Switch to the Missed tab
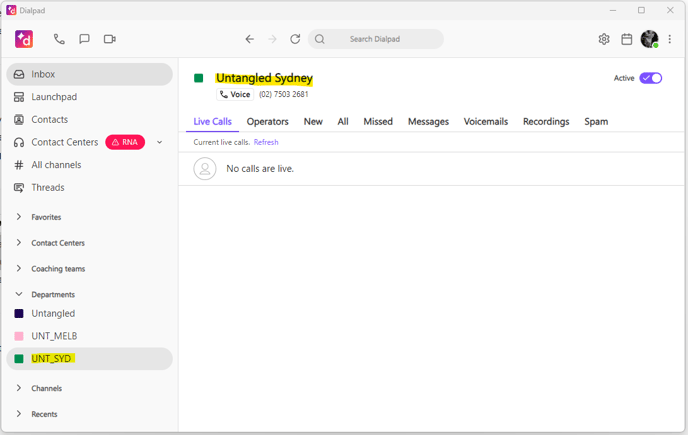Screen dimensions: 688x435 378,122
